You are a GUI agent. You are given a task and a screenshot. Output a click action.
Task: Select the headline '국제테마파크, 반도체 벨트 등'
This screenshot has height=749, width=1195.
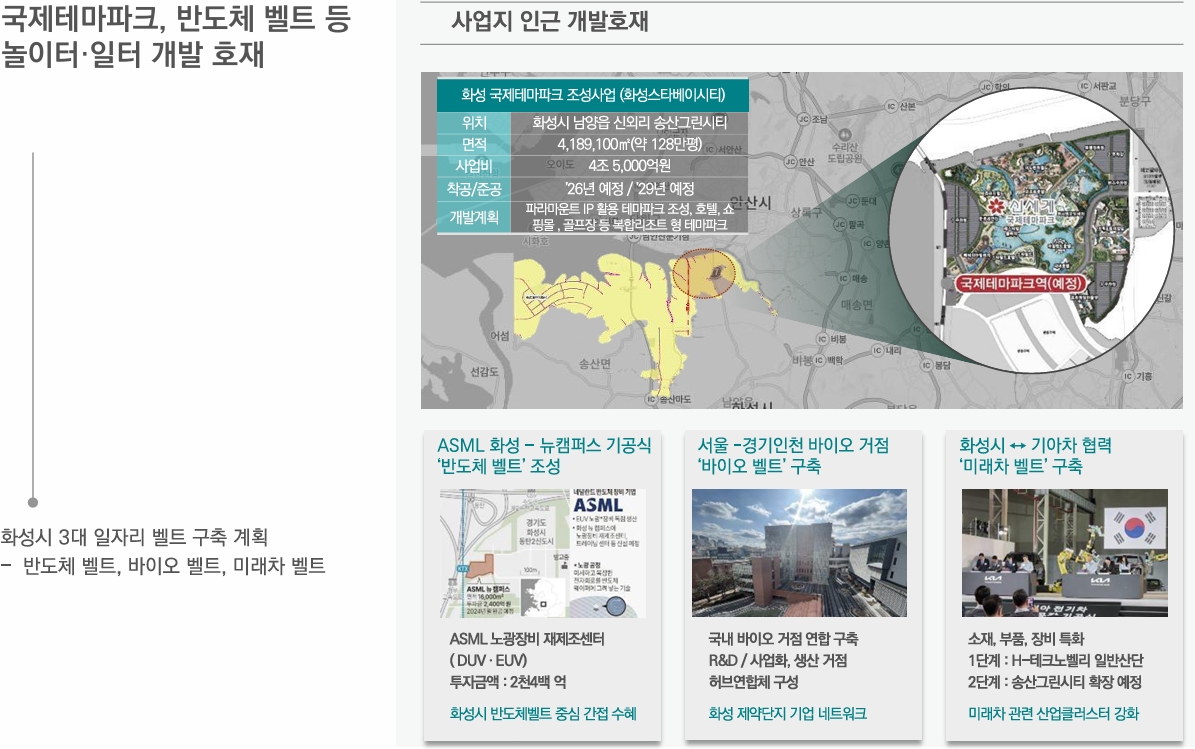(x=175, y=18)
